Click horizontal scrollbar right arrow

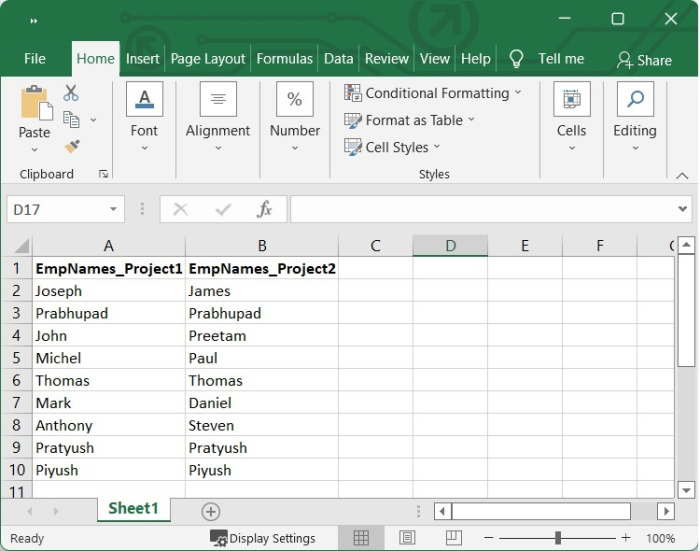[x=666, y=511]
